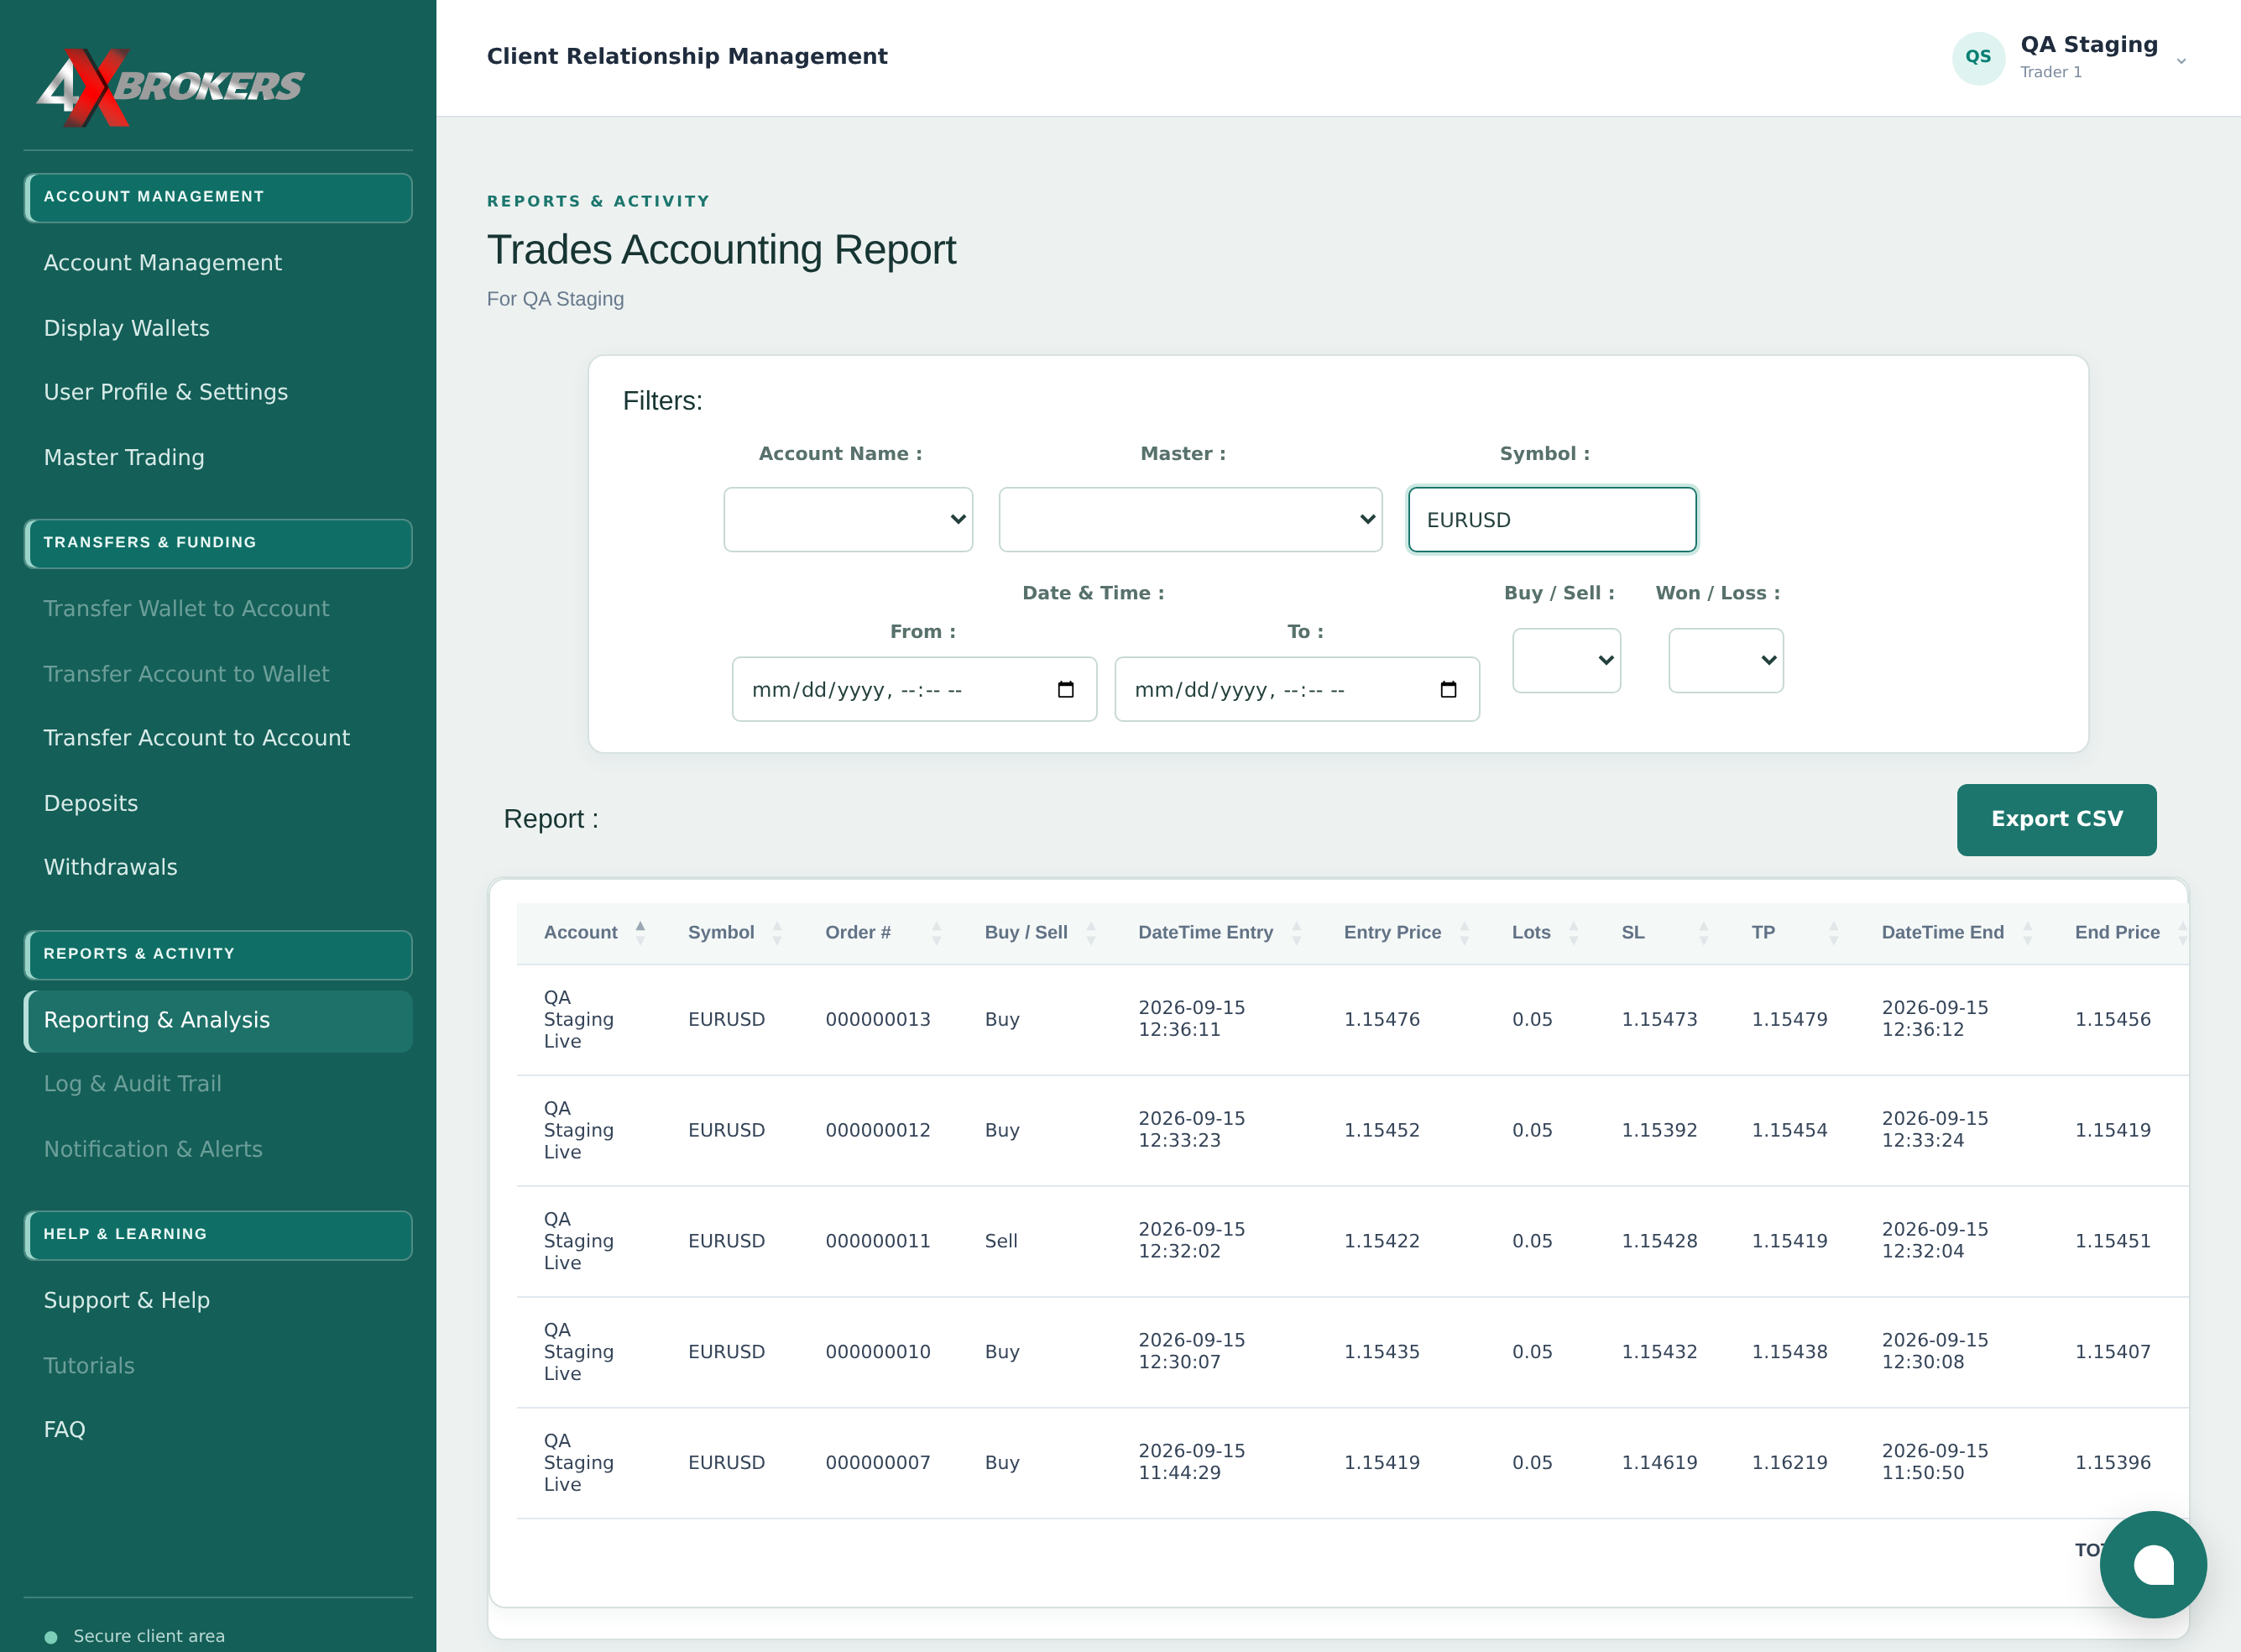Open the Master filter dropdown
Image resolution: width=2241 pixels, height=1652 pixels.
pos(1190,519)
